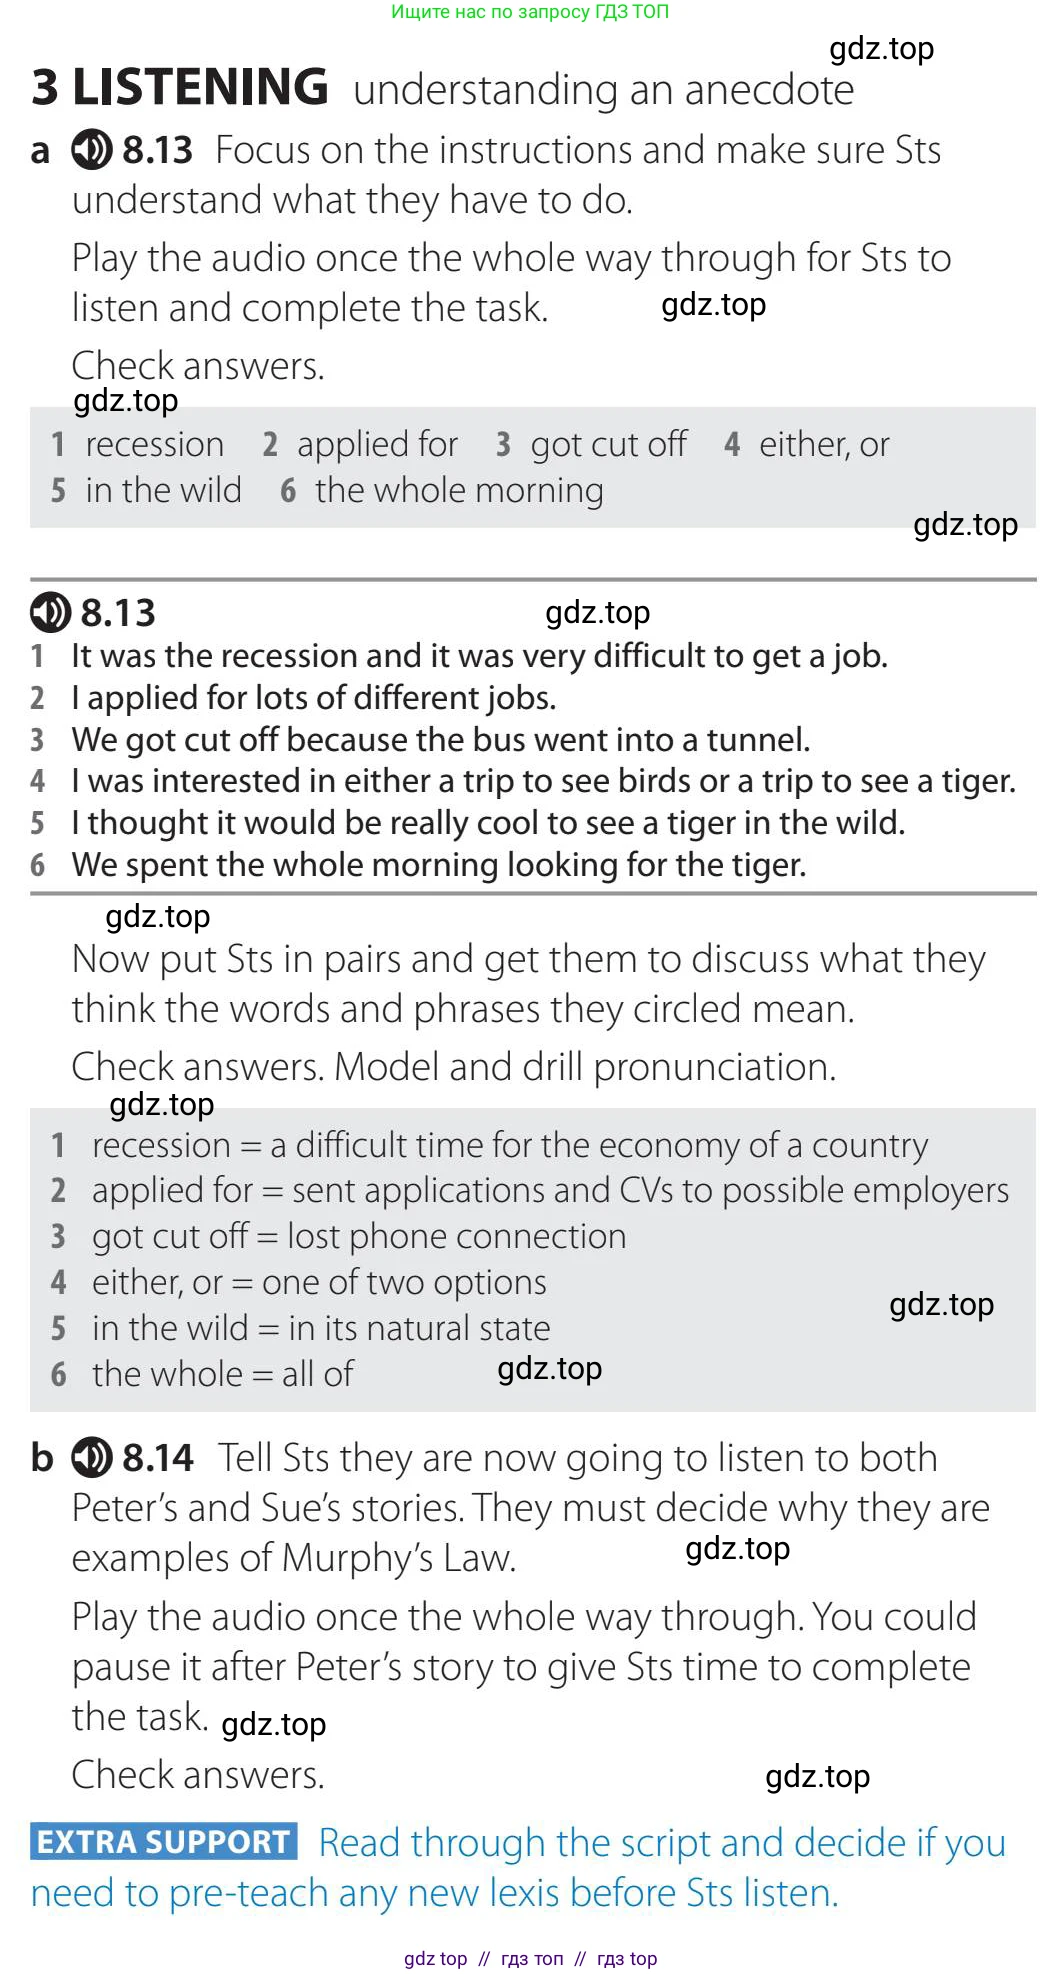Click answer "recession" in the first grey box
The height and width of the screenshot is (1974, 1062).
pyautogui.click(x=154, y=444)
